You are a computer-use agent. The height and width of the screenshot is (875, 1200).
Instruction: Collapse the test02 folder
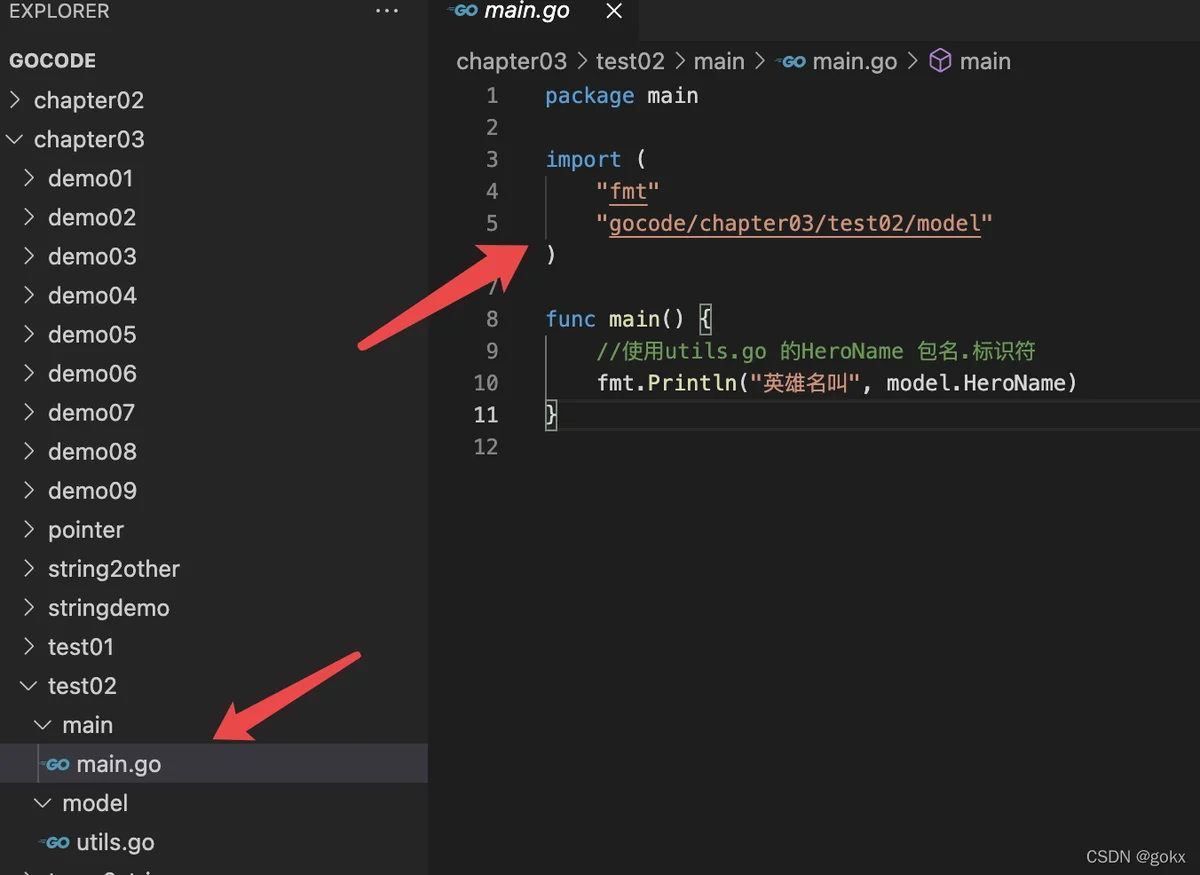(29, 686)
